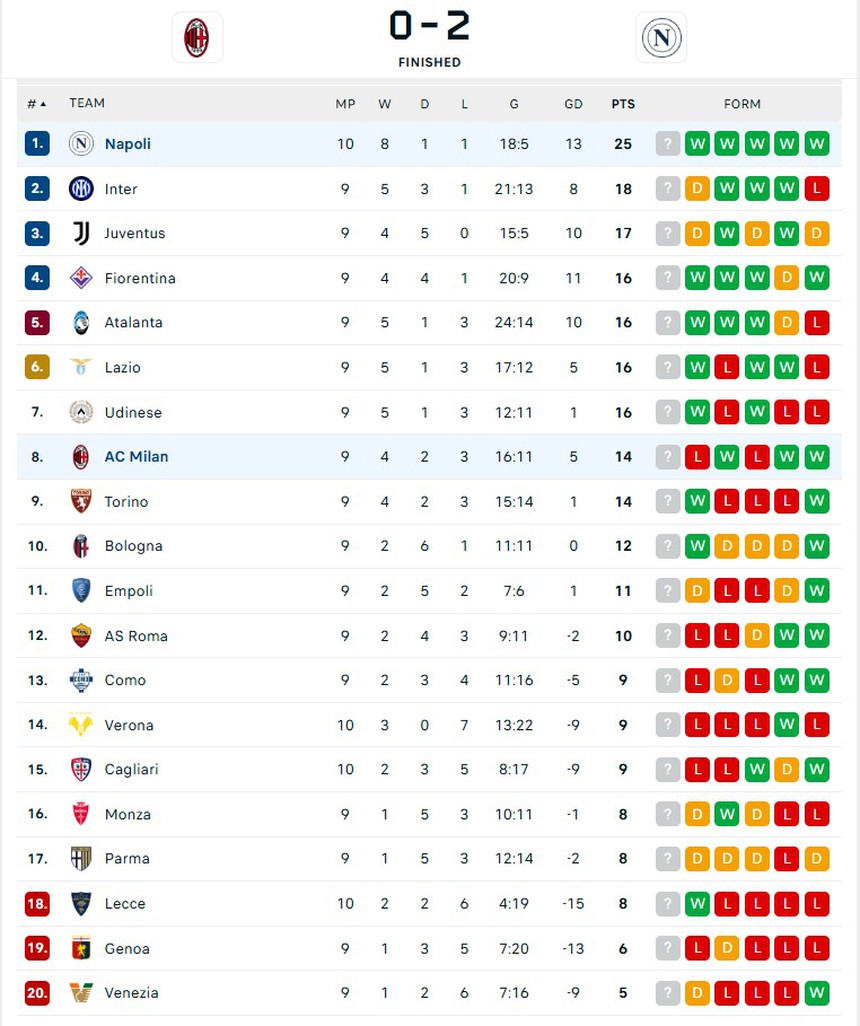
Task: Select the Lazio eagle crest
Action: pos(81,367)
